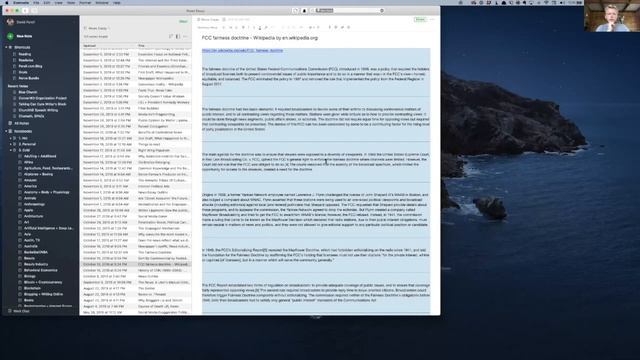Open the Perell.com Blog shortcut
Image resolution: width=640 pixels, height=360 pixels.
tap(30, 66)
